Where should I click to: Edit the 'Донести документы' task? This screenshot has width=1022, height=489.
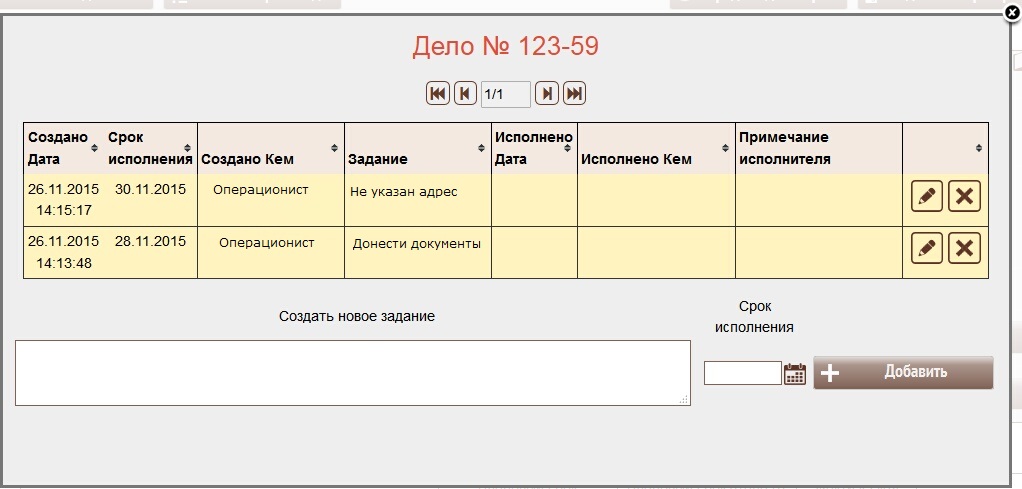point(927,248)
